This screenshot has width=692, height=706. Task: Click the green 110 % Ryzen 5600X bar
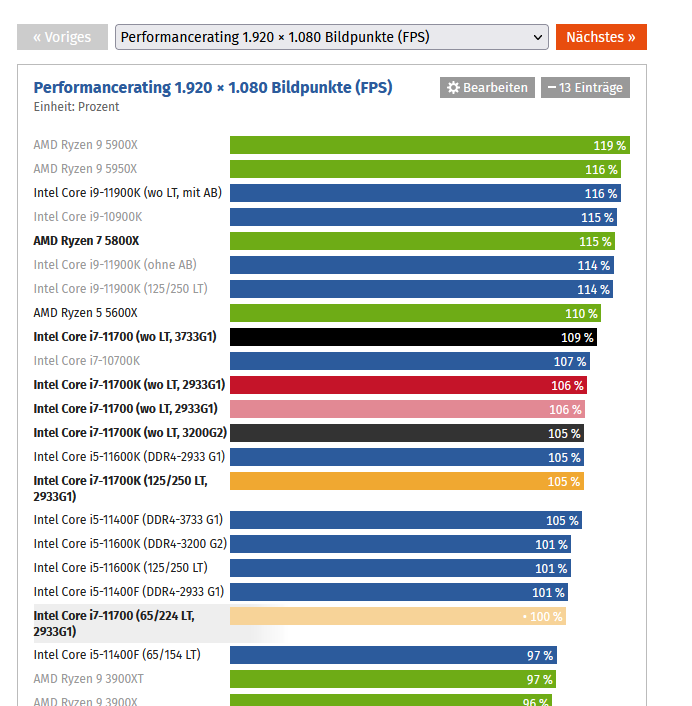(416, 313)
